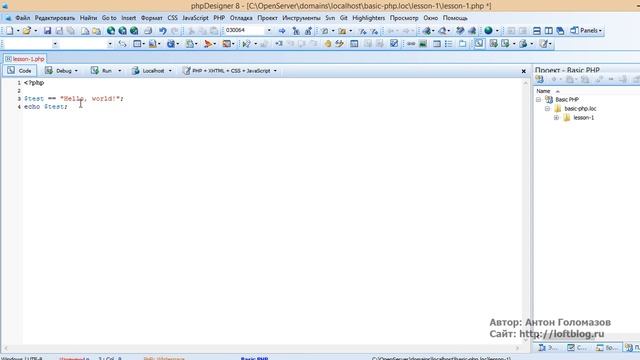Click the Code view button
Image resolution: width=640 pixels, height=360 pixels.
pos(20,71)
